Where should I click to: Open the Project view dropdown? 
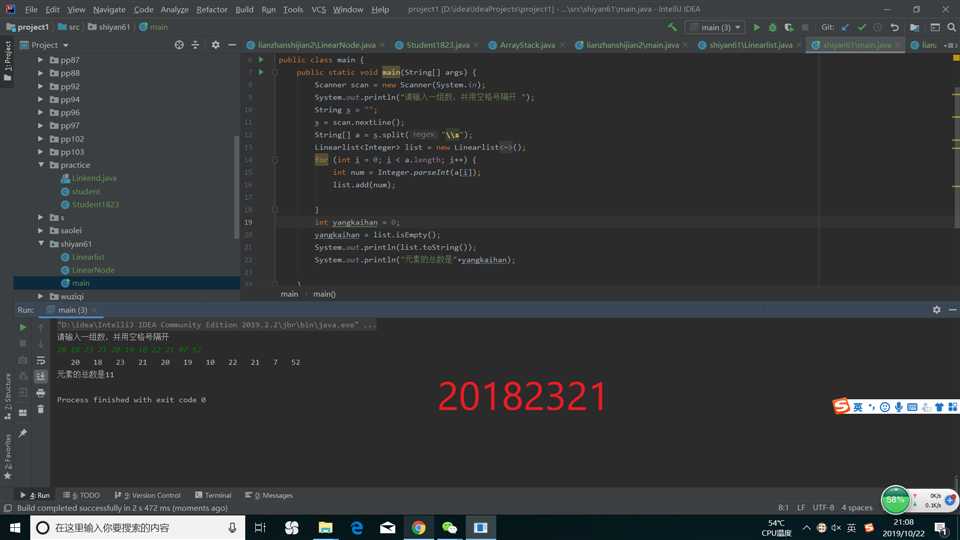coord(44,45)
